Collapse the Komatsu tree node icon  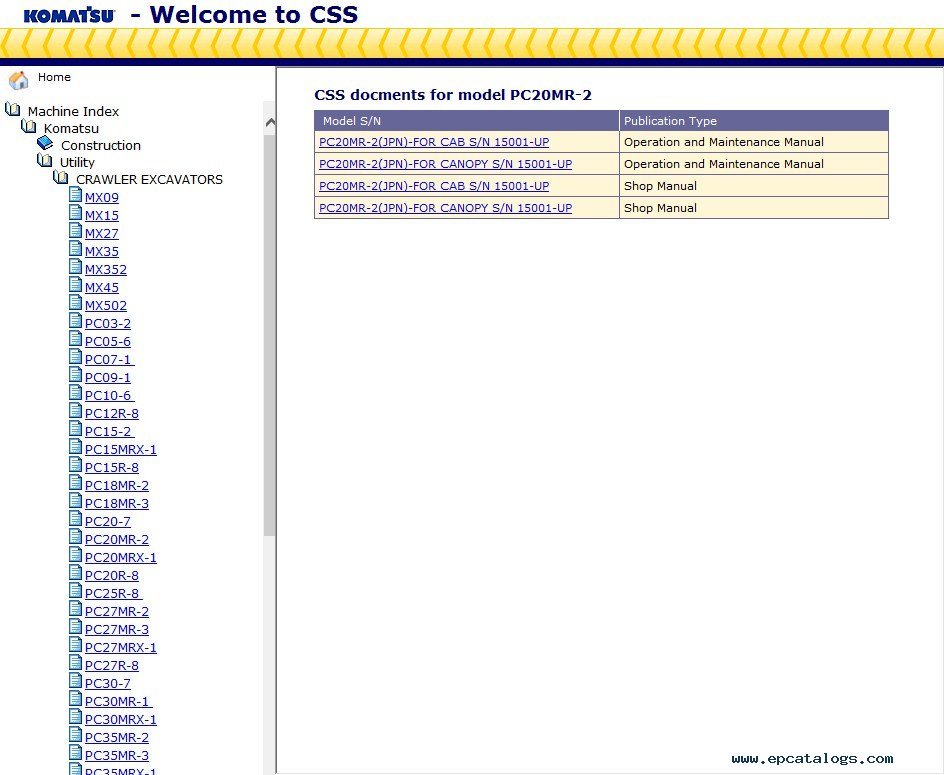28,126
